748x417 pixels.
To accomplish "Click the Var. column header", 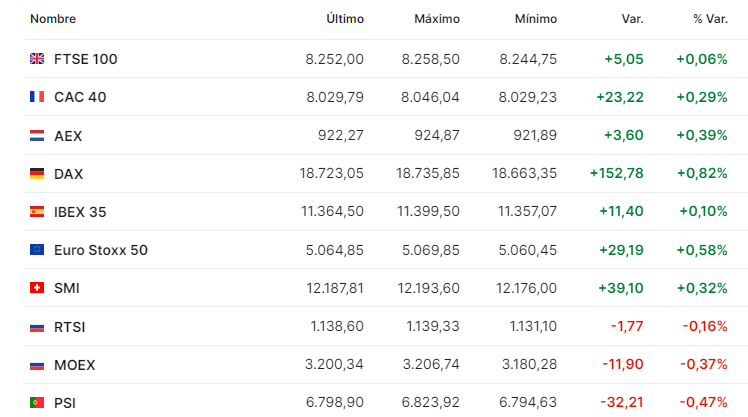I will pyautogui.click(x=633, y=19).
